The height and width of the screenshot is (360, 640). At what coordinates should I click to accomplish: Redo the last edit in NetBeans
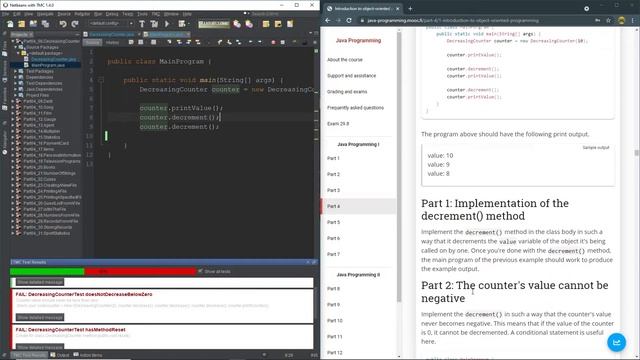tap(75, 24)
